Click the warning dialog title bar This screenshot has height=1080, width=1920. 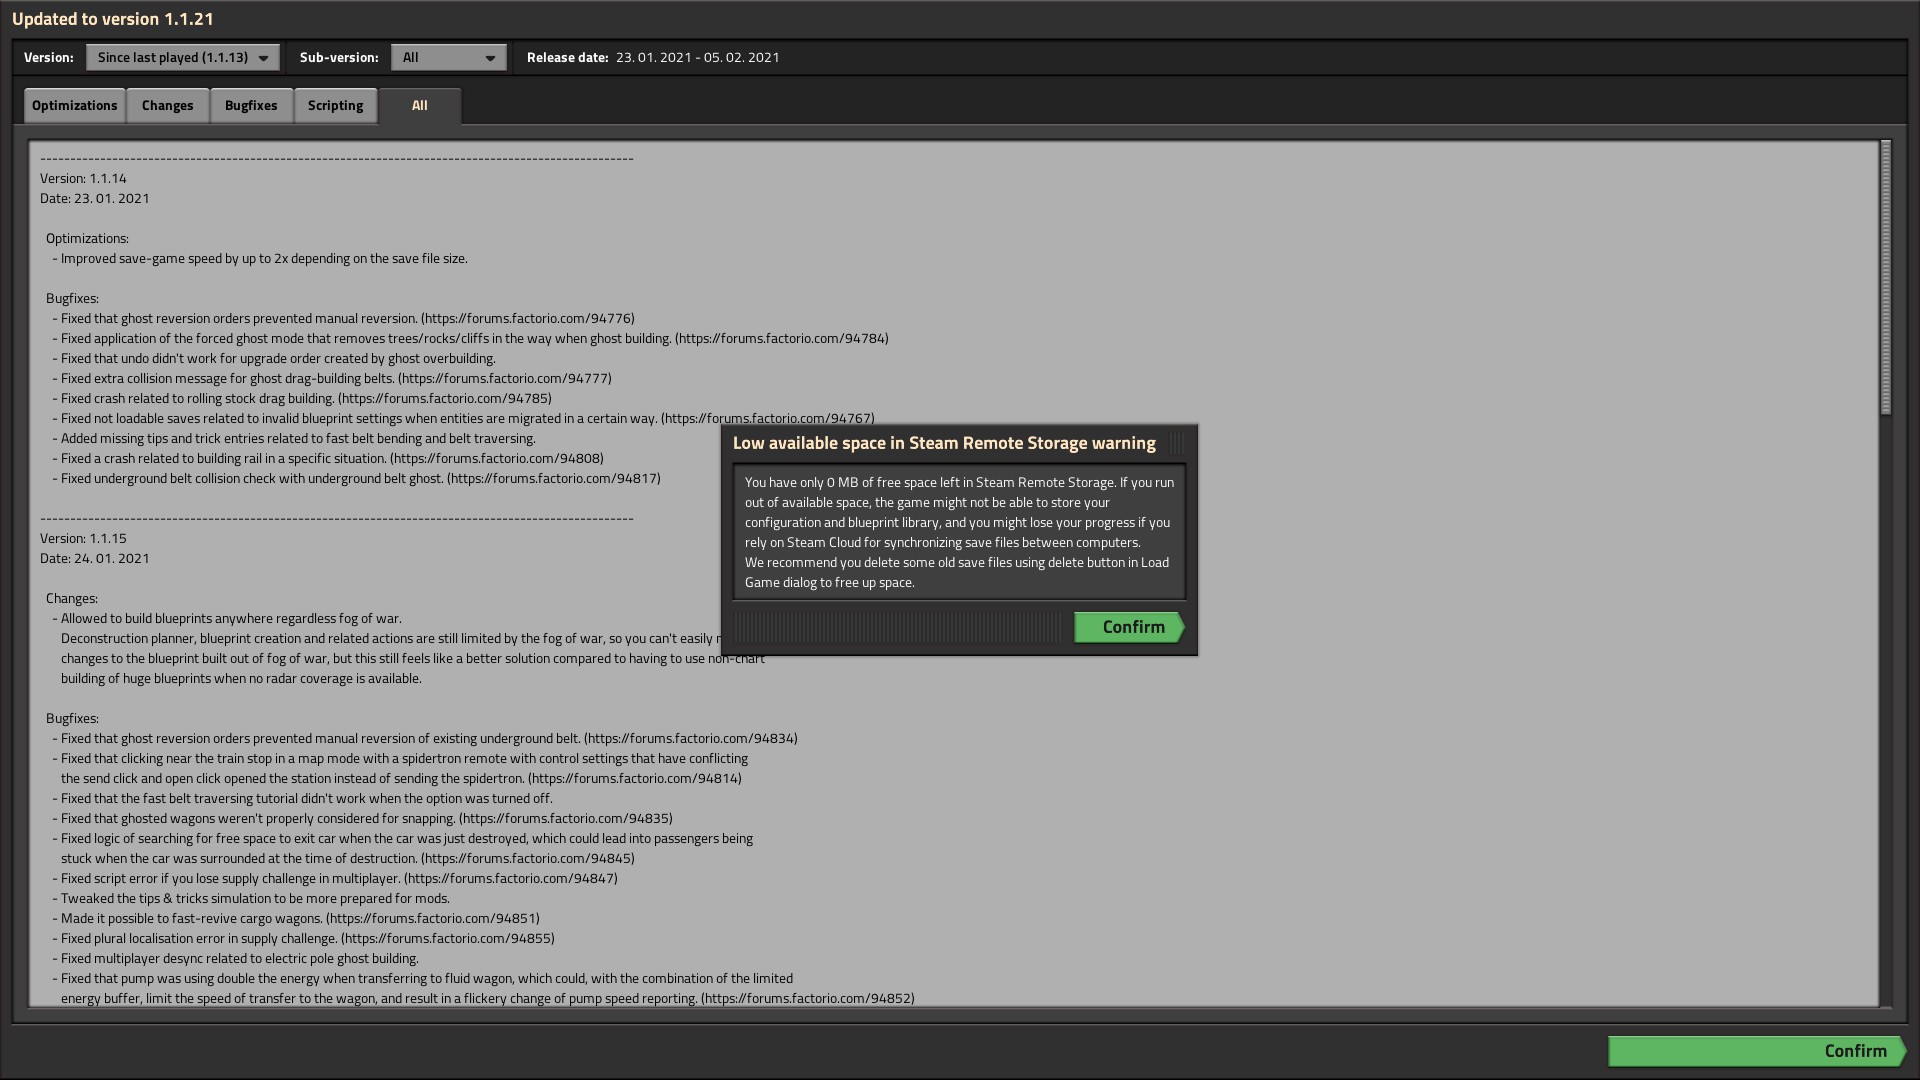943,443
